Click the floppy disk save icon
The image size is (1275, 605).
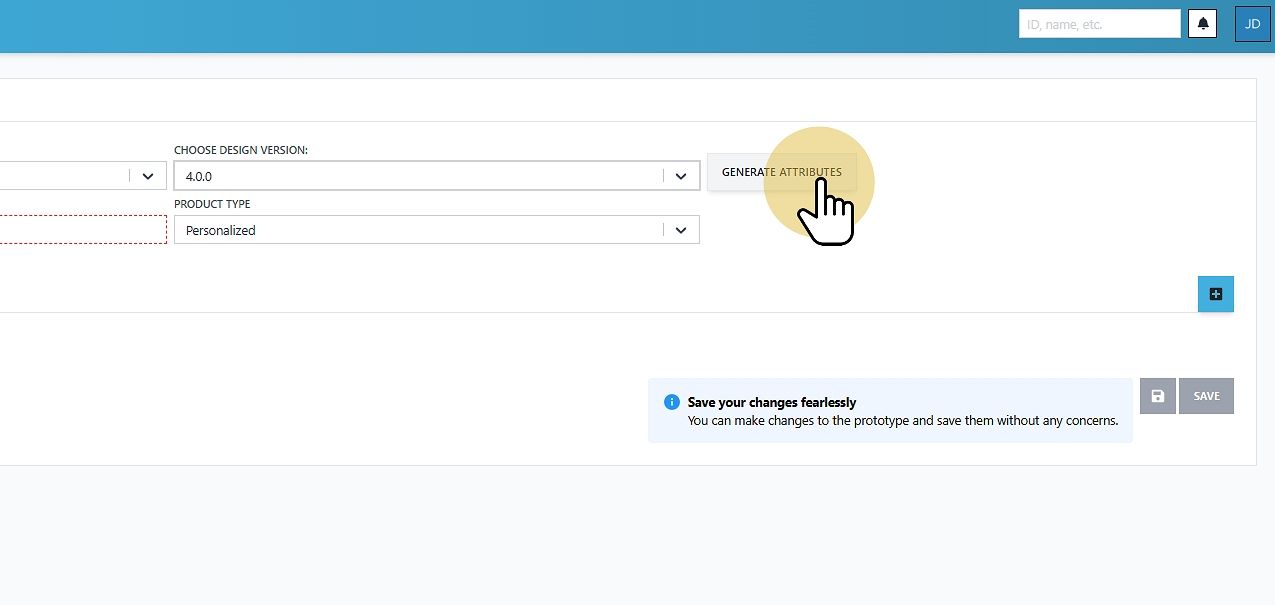tap(1158, 396)
